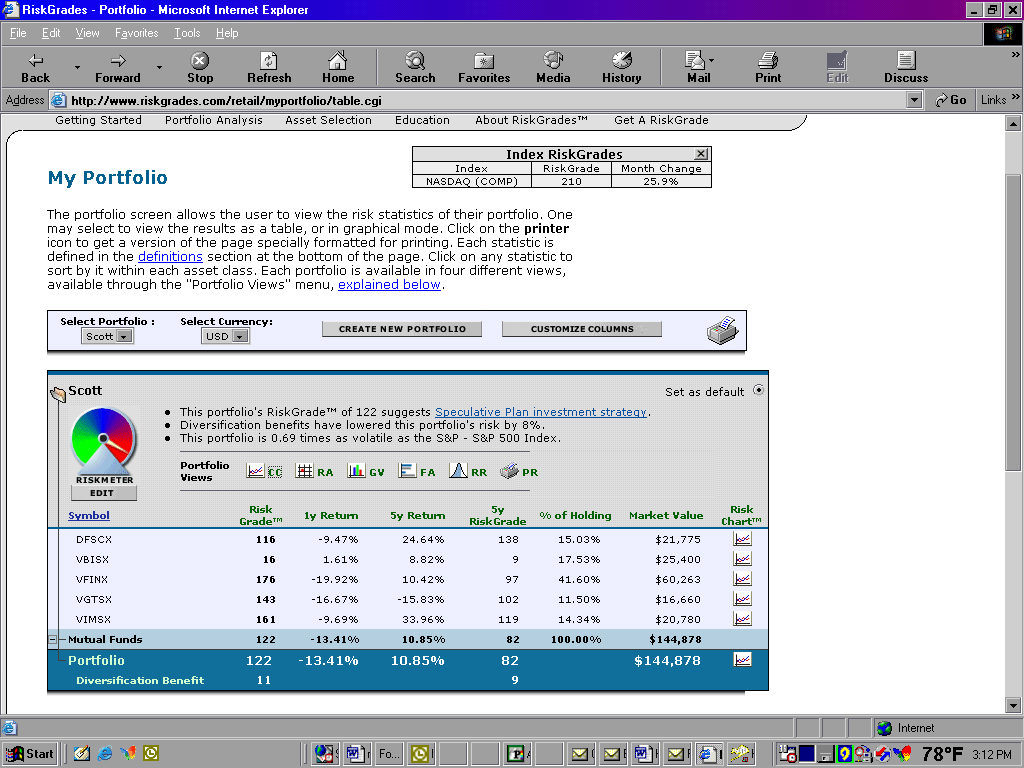Open the Favorites menu
The width and height of the screenshot is (1024, 768).
(x=136, y=33)
